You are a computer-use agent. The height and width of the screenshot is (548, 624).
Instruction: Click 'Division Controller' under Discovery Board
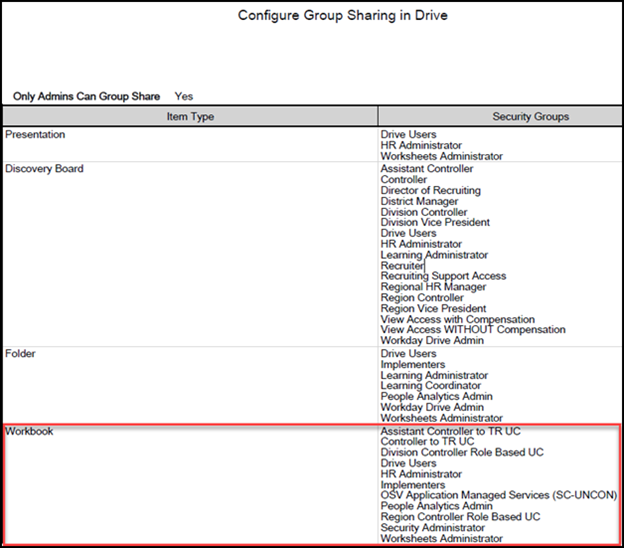point(424,212)
